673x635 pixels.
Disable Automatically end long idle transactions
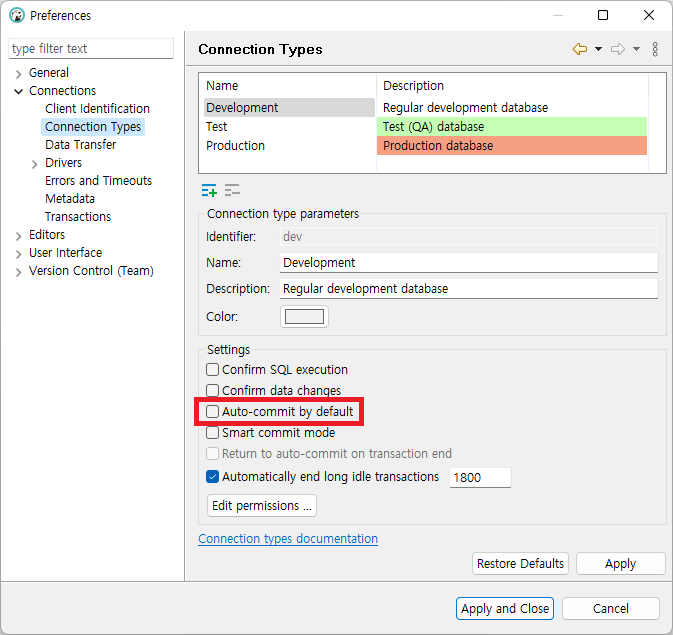212,477
